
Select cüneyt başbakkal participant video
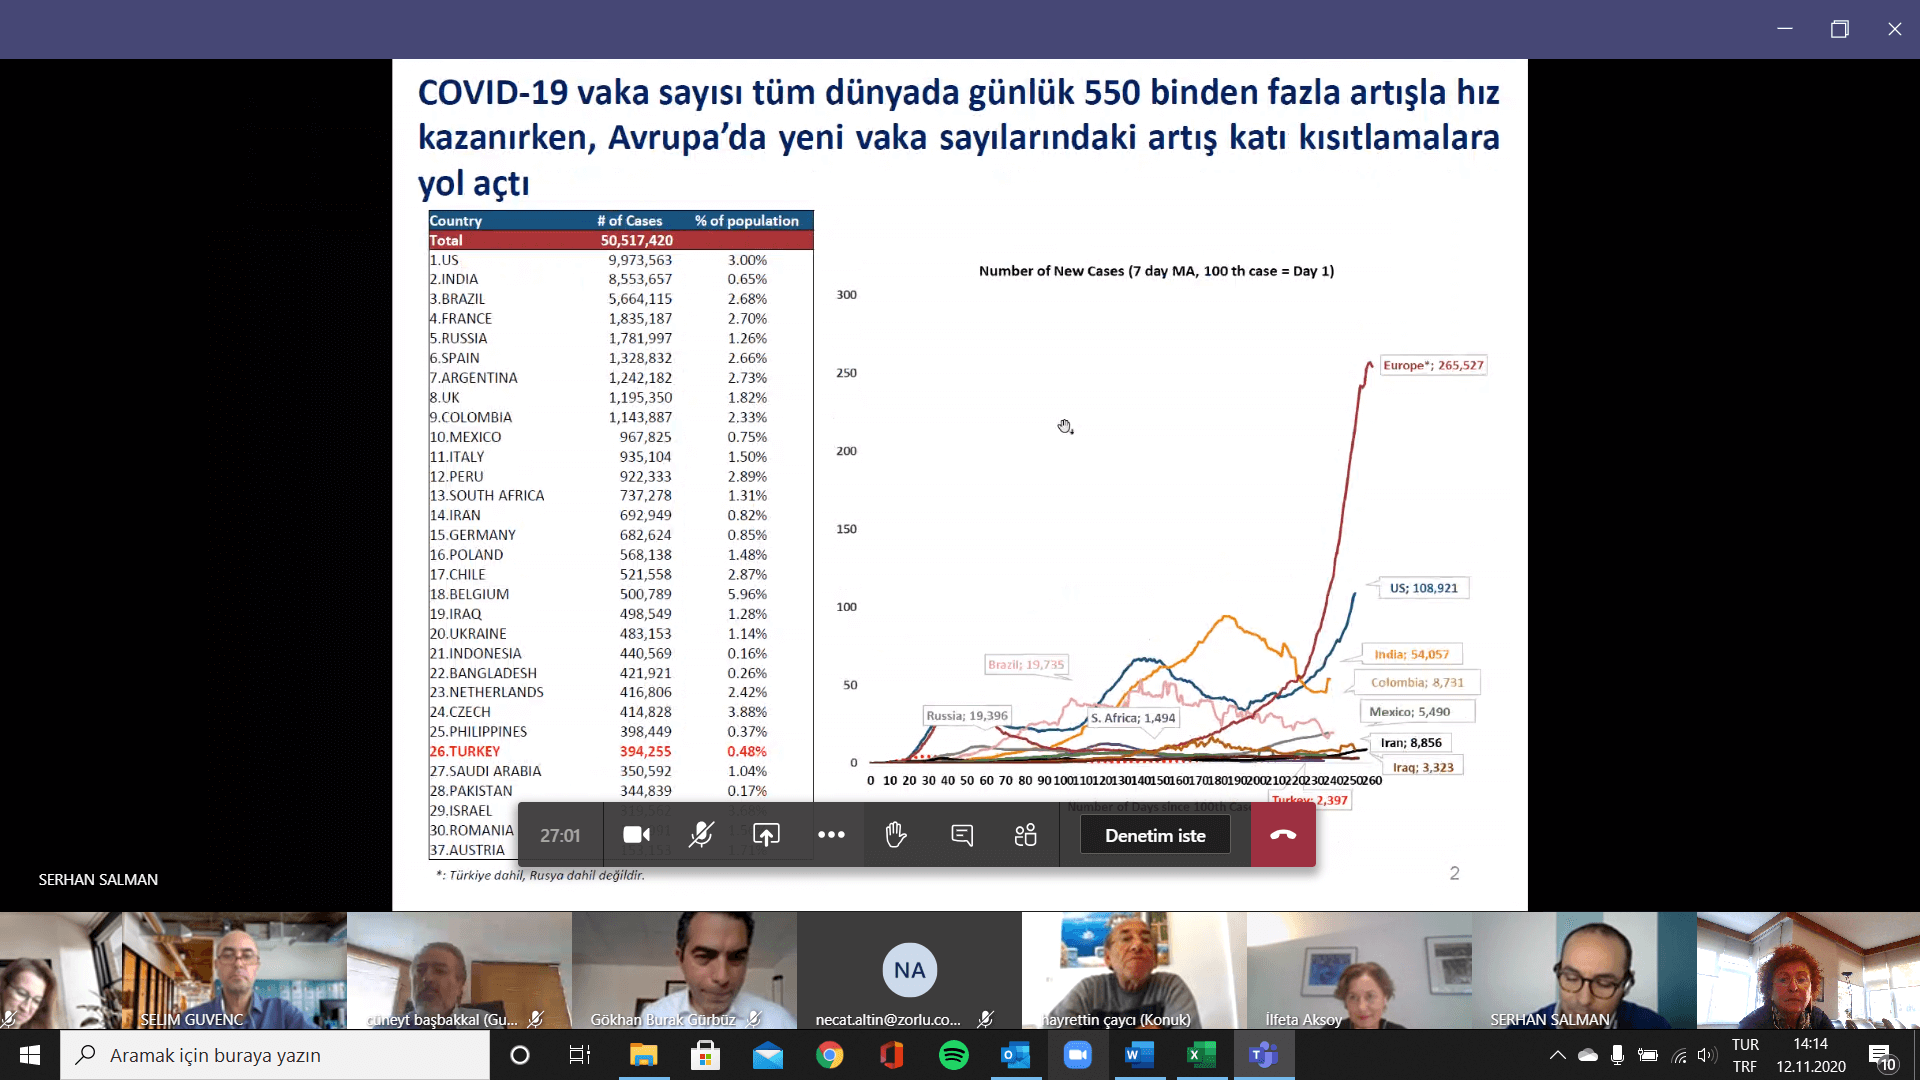[x=459, y=970]
